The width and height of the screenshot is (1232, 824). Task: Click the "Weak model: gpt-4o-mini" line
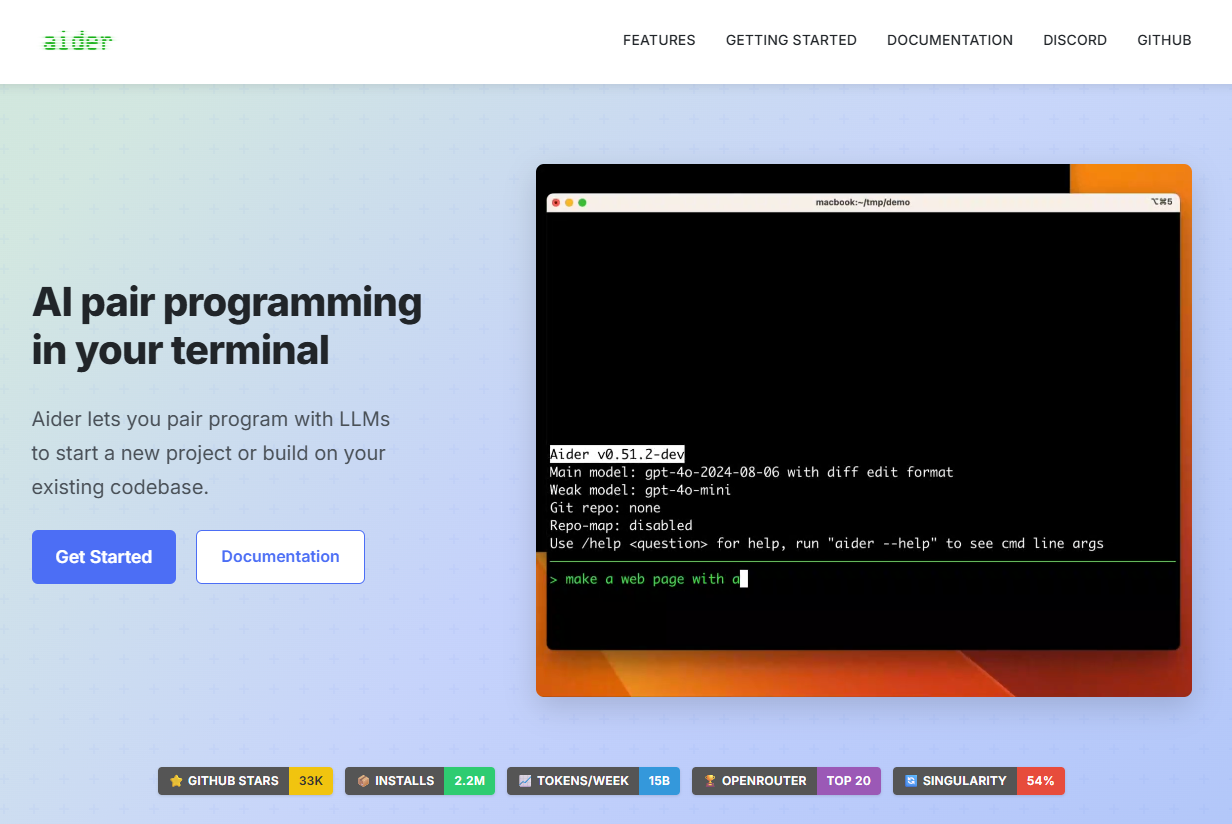(x=640, y=490)
